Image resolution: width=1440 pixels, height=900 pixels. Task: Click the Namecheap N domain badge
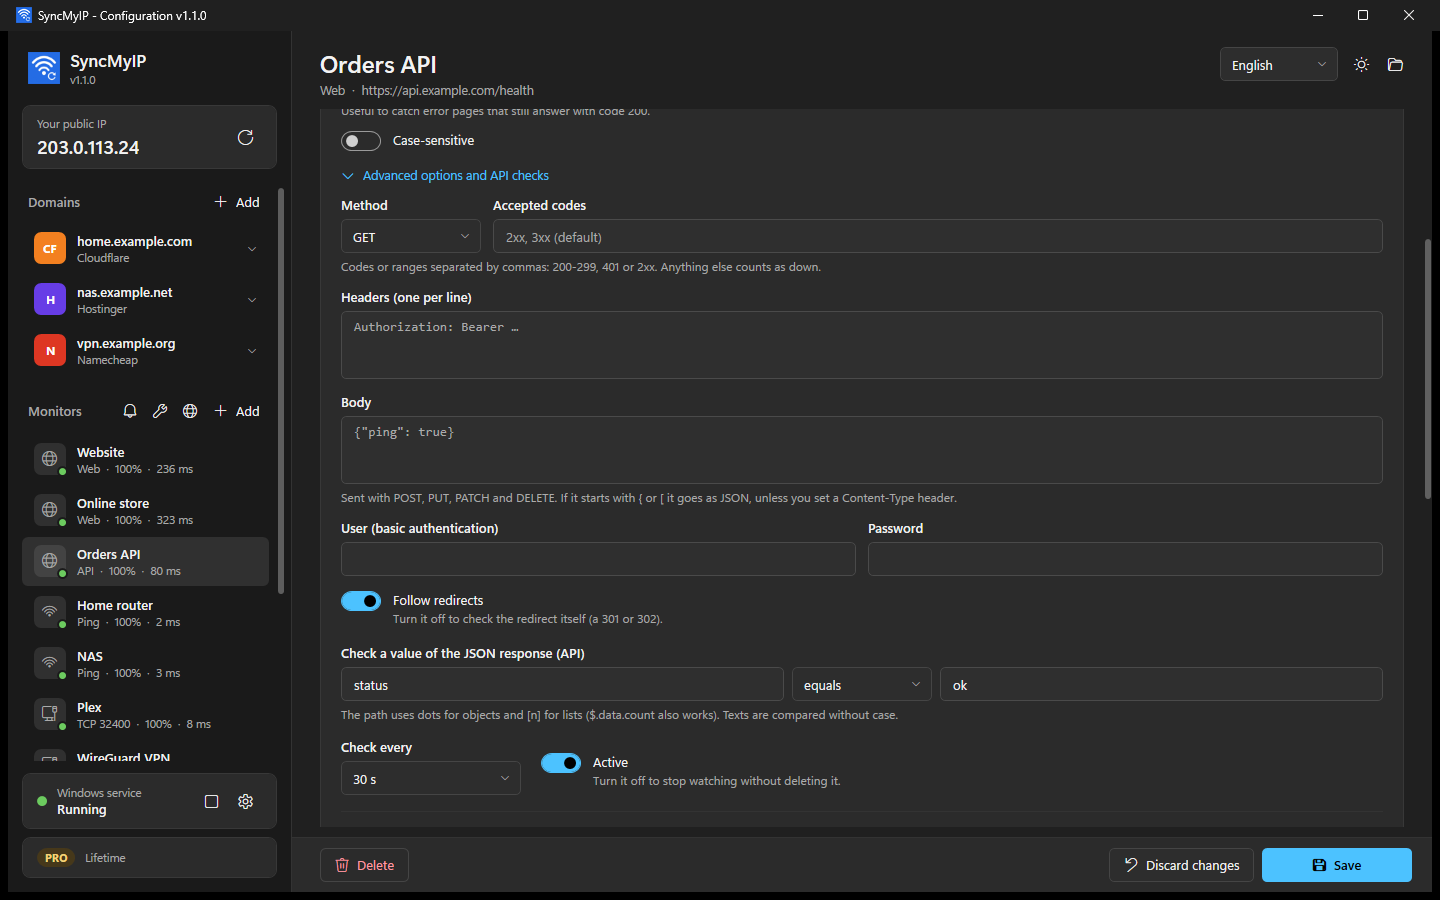tap(50, 350)
